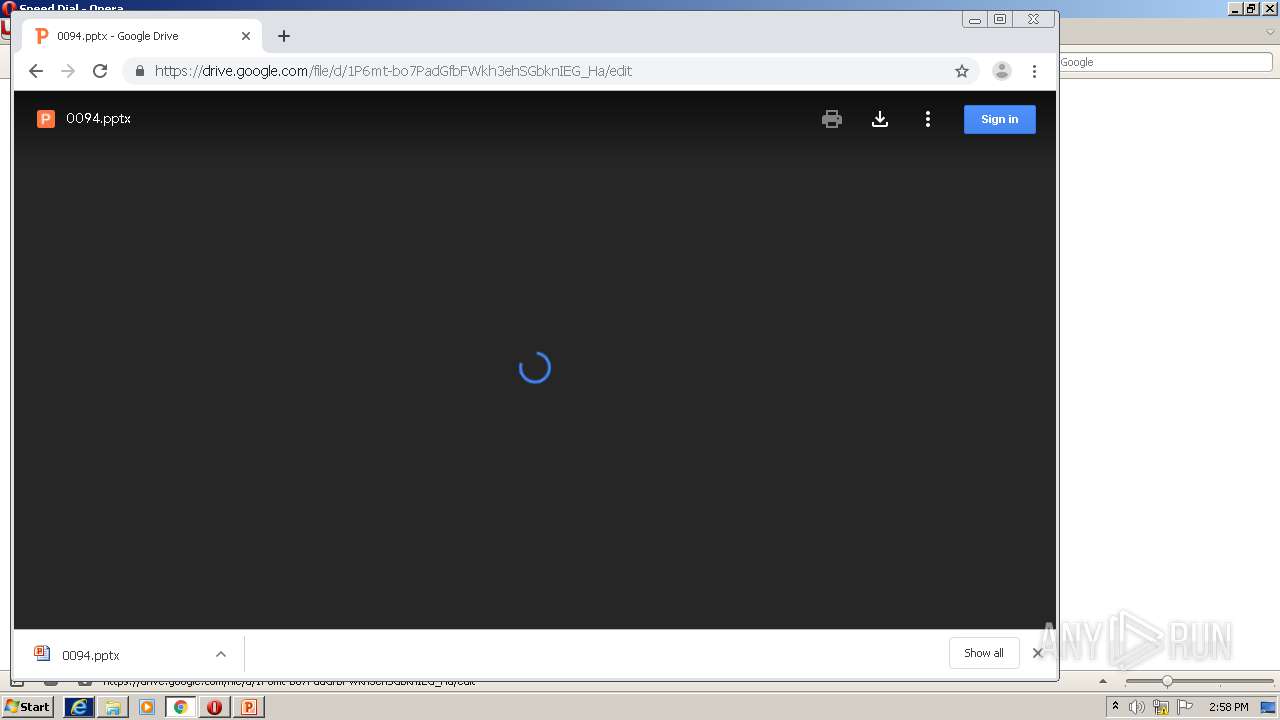Click the volume speaker tray icon
Viewport: 1280px width, 720px height.
[1137, 707]
